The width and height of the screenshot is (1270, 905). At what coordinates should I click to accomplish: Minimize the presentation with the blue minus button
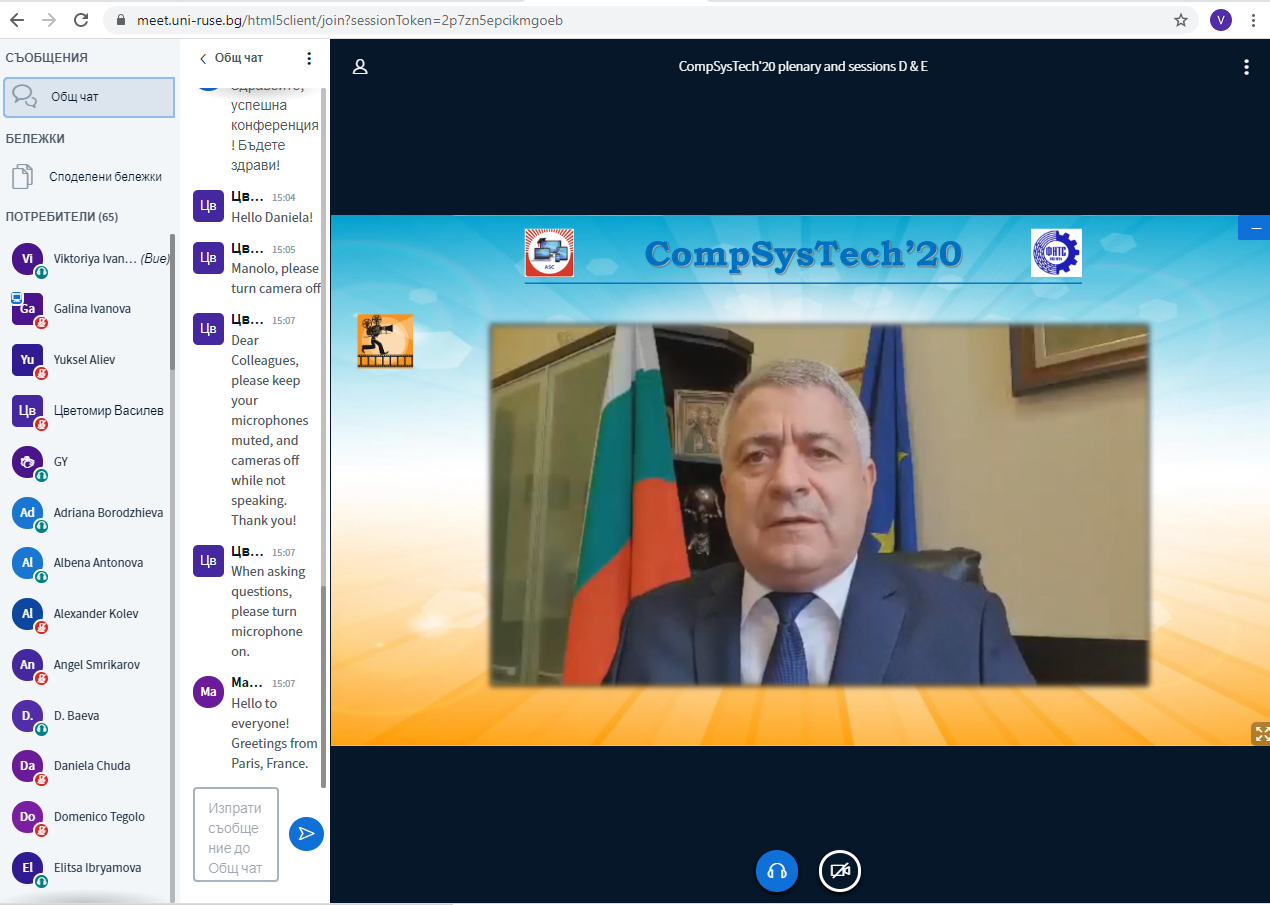[1255, 228]
